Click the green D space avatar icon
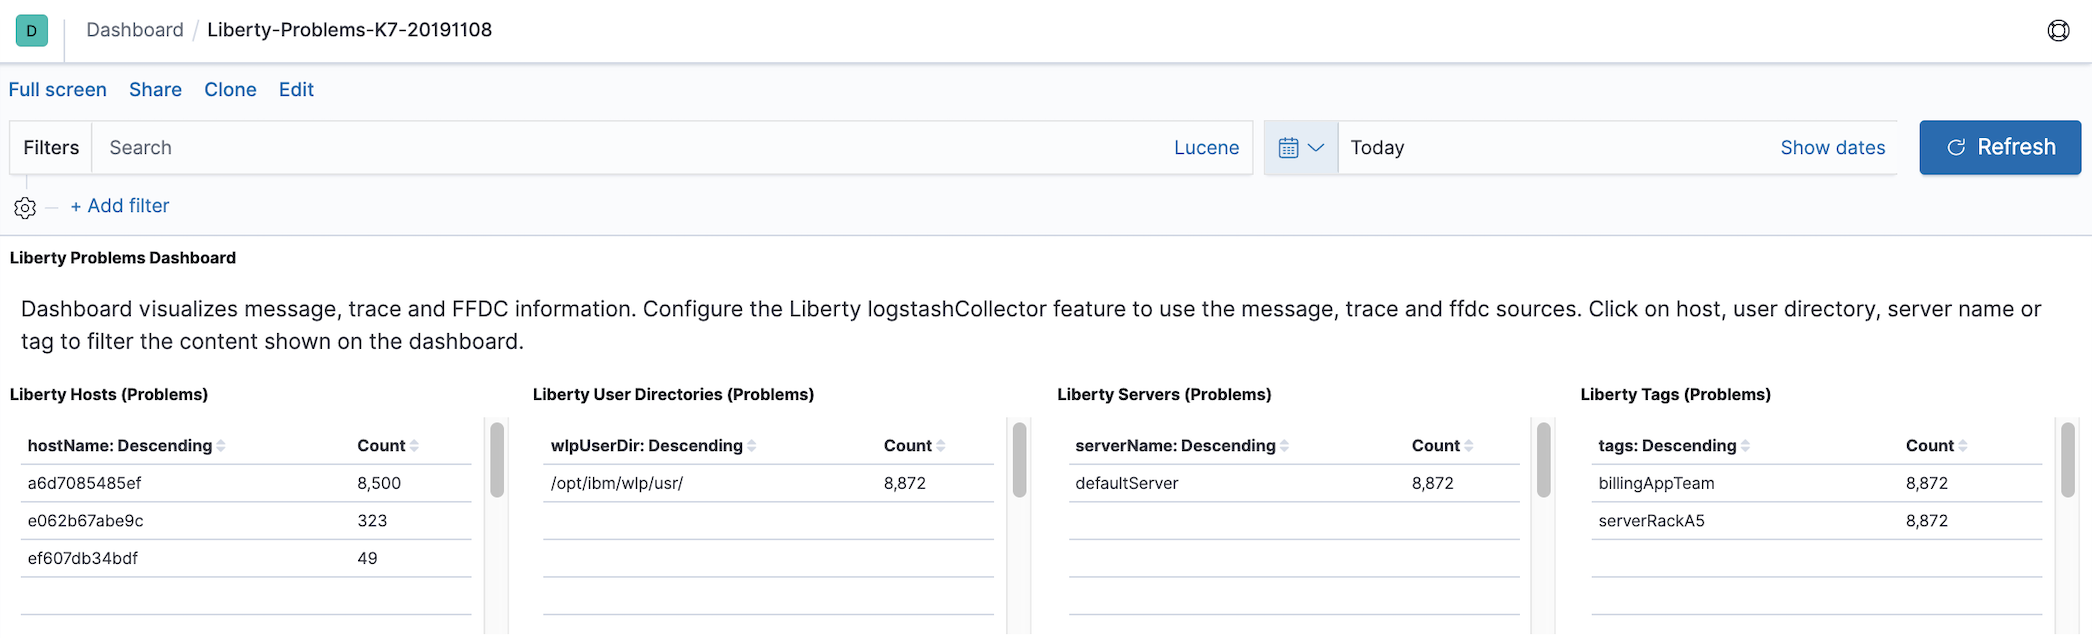The height and width of the screenshot is (638, 2092). pyautogui.click(x=31, y=31)
